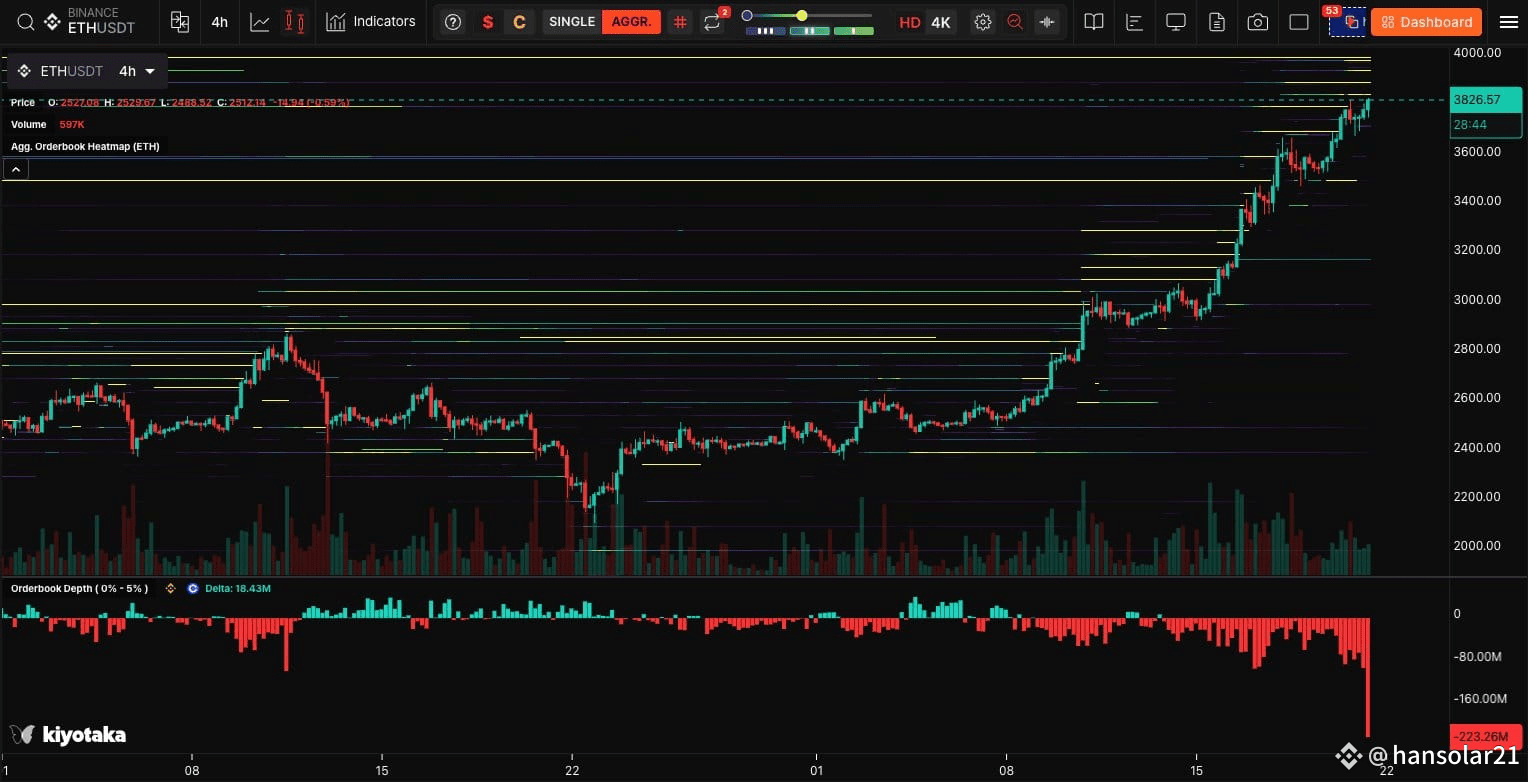The height and width of the screenshot is (782, 1528).
Task: Click the Delta: 18.43M value
Action: [x=238, y=588]
